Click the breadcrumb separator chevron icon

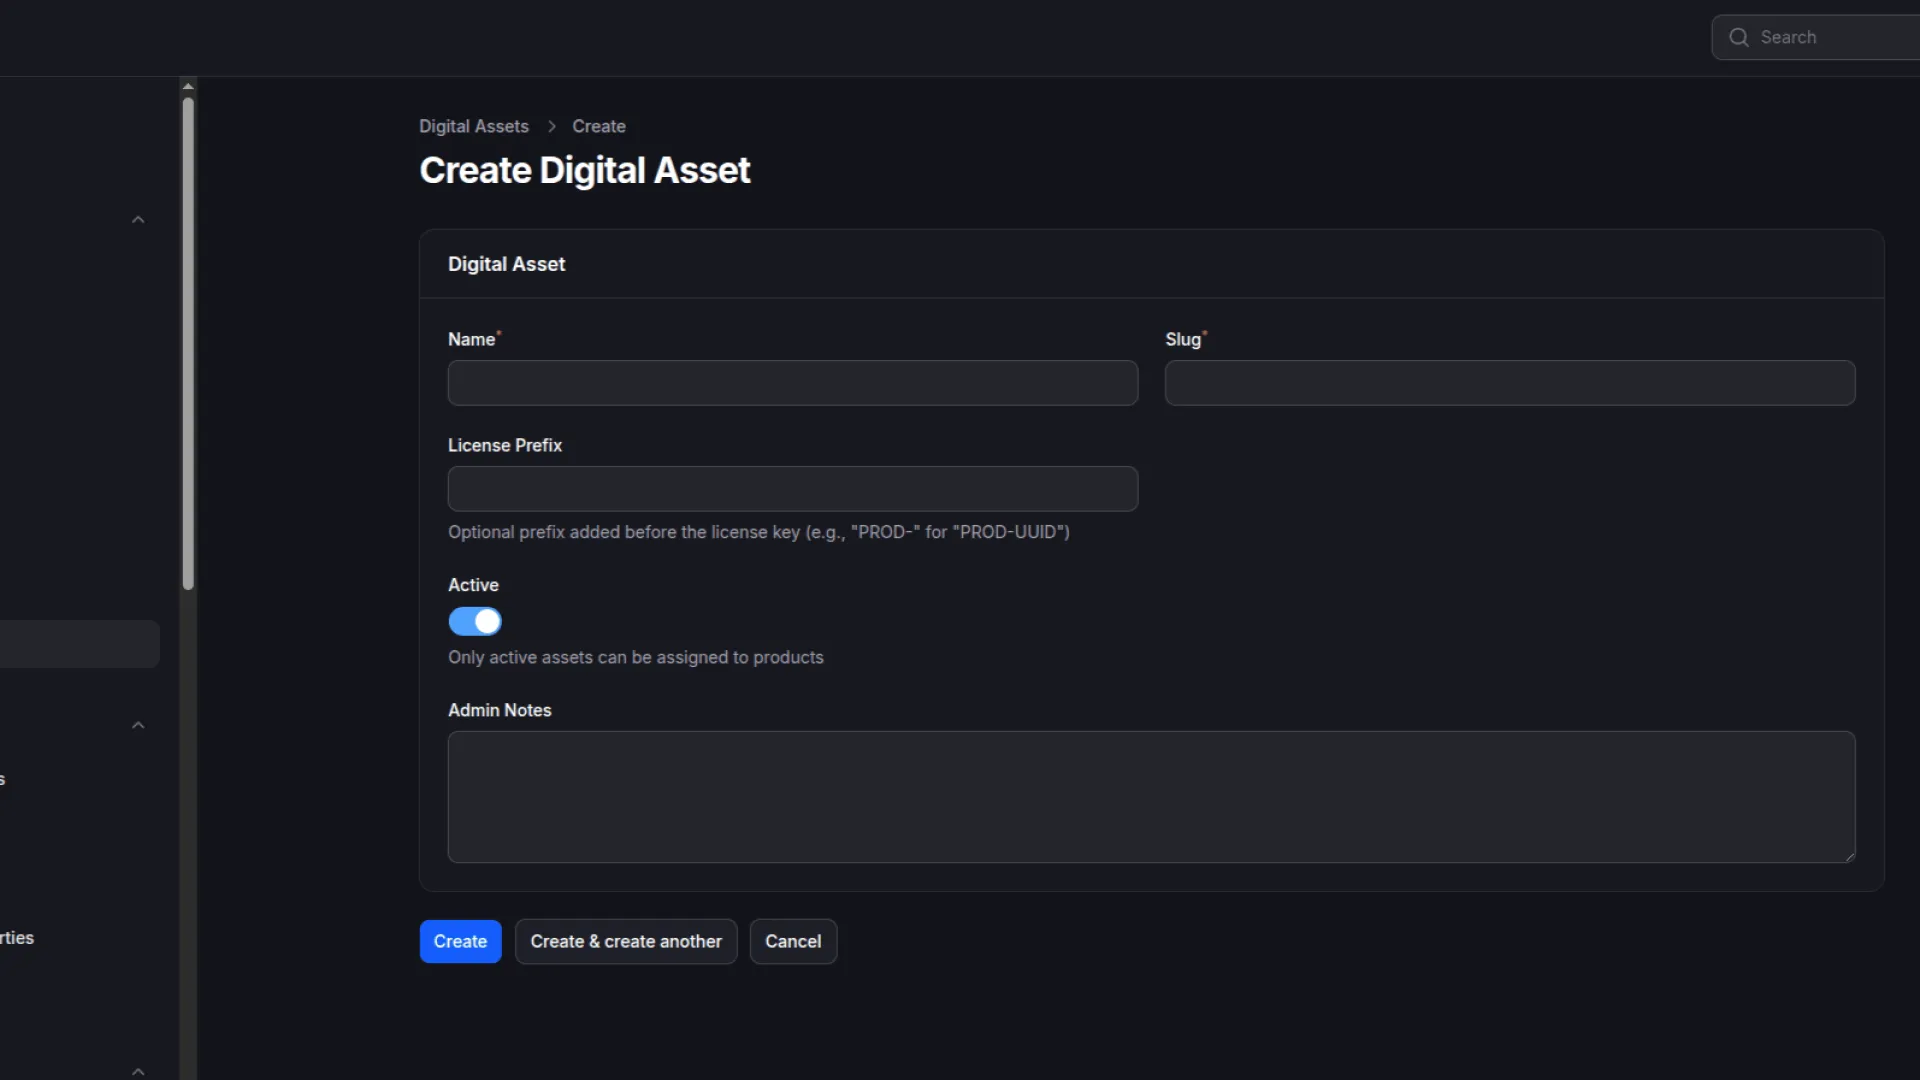(x=551, y=127)
